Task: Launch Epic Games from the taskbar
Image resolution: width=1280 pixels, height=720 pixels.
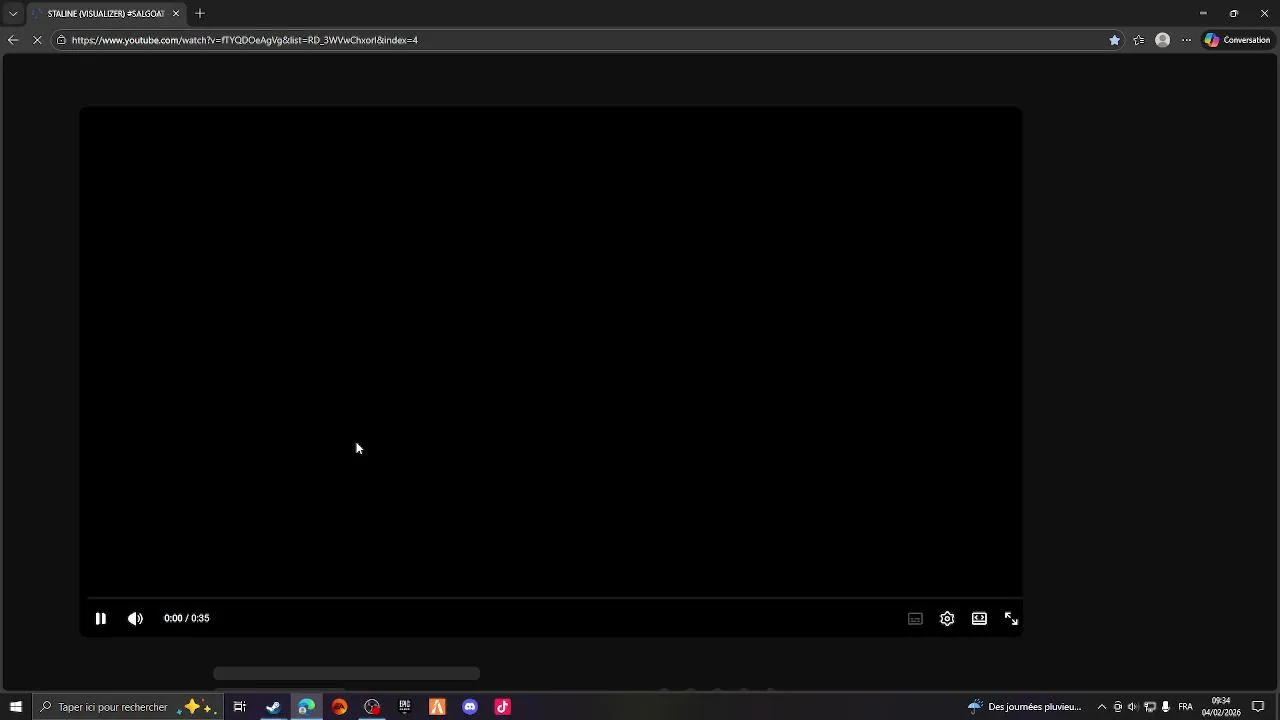Action: (405, 707)
